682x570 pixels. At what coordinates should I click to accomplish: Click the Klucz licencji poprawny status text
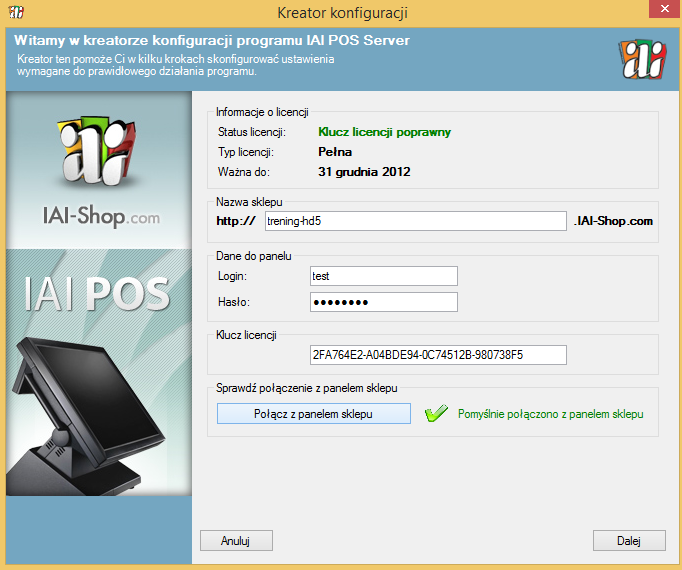pyautogui.click(x=384, y=132)
